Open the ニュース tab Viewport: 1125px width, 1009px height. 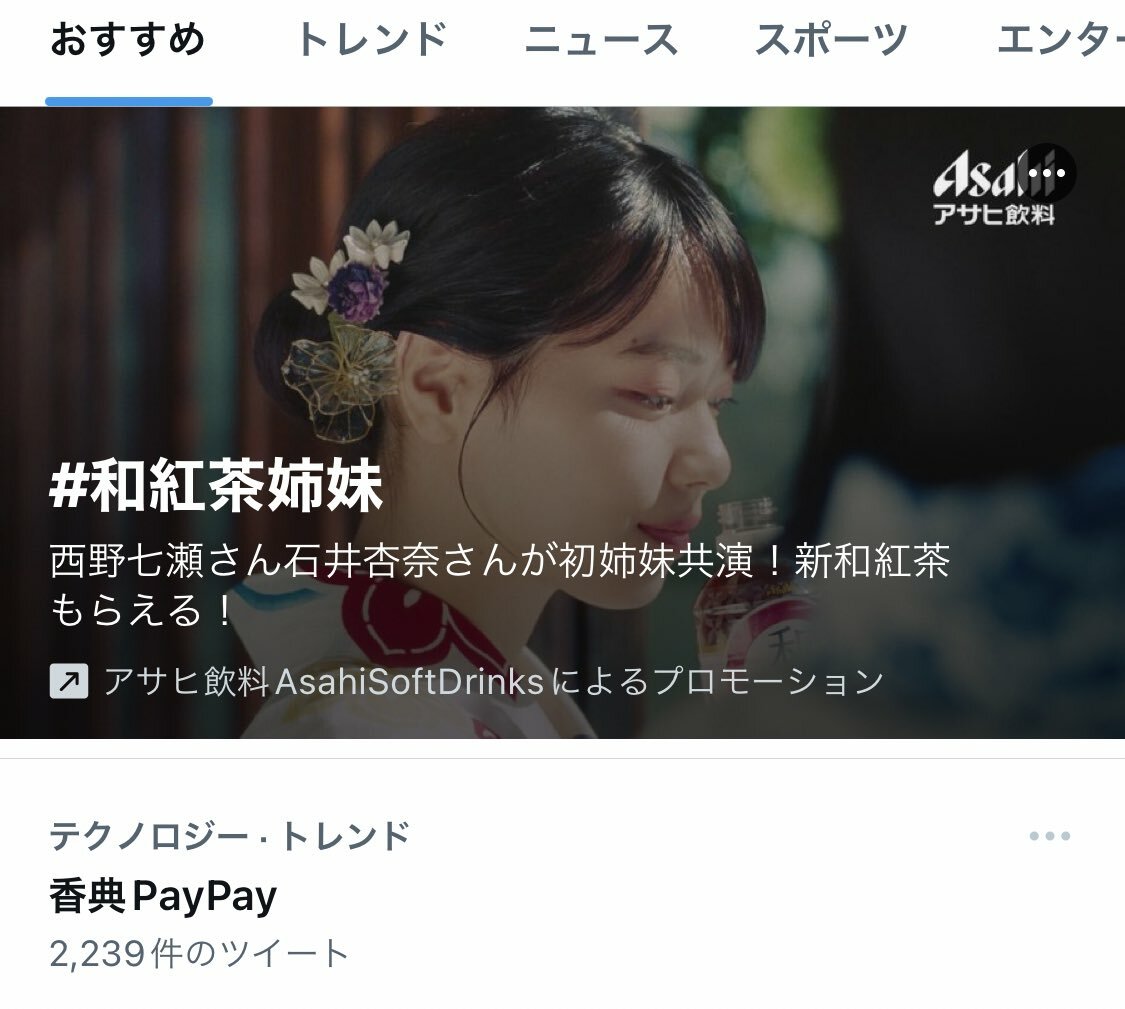pyautogui.click(x=602, y=39)
